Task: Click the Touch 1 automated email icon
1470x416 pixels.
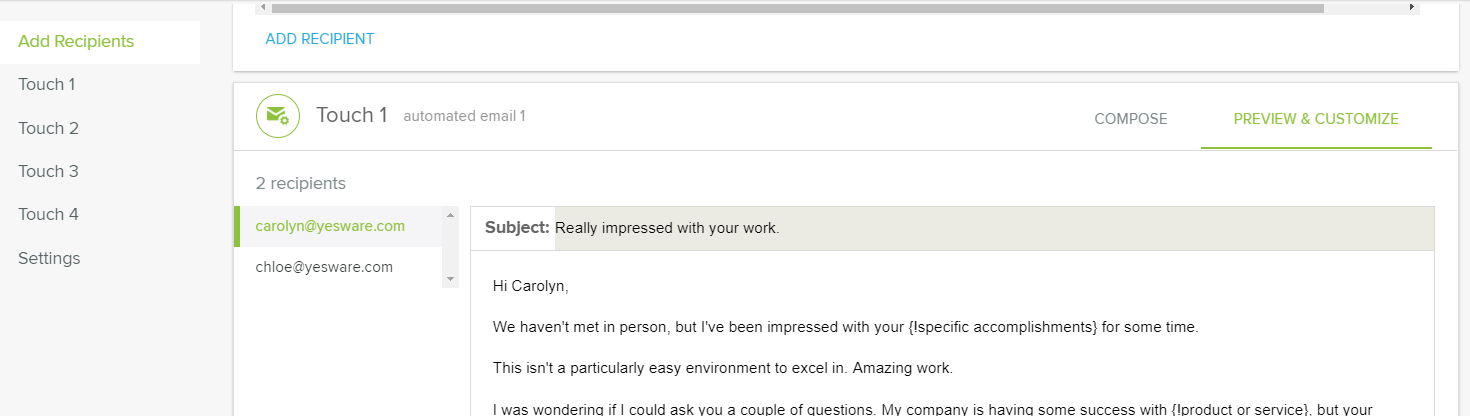Action: tap(278, 116)
